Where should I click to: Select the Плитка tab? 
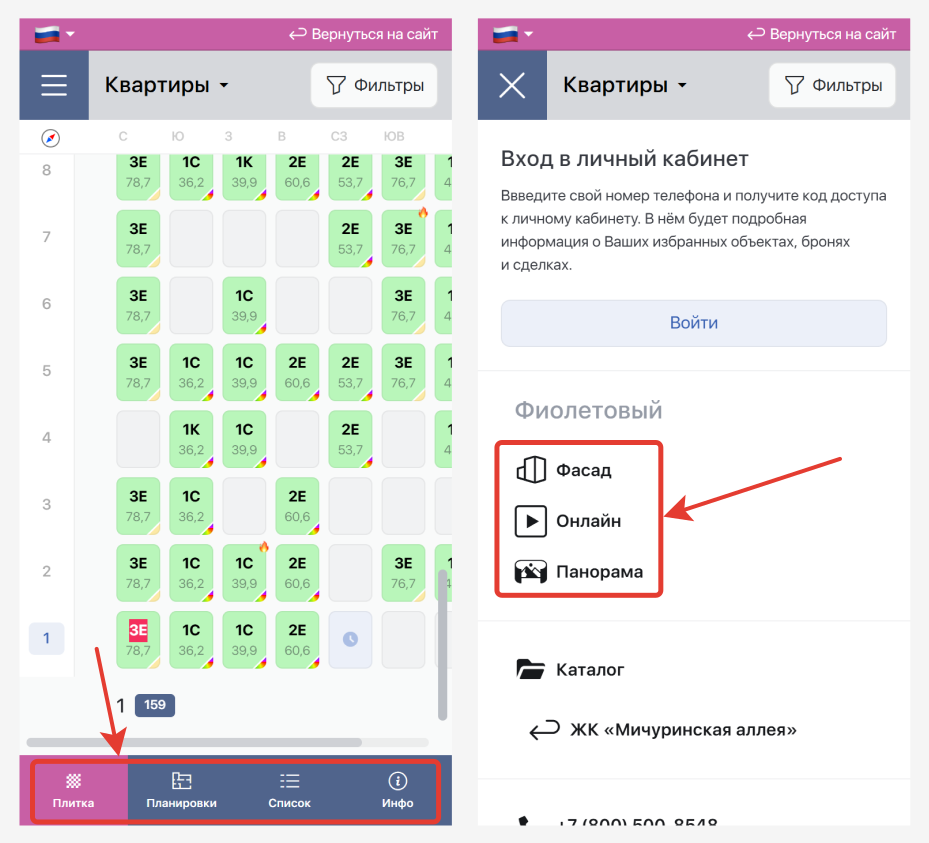(73, 790)
